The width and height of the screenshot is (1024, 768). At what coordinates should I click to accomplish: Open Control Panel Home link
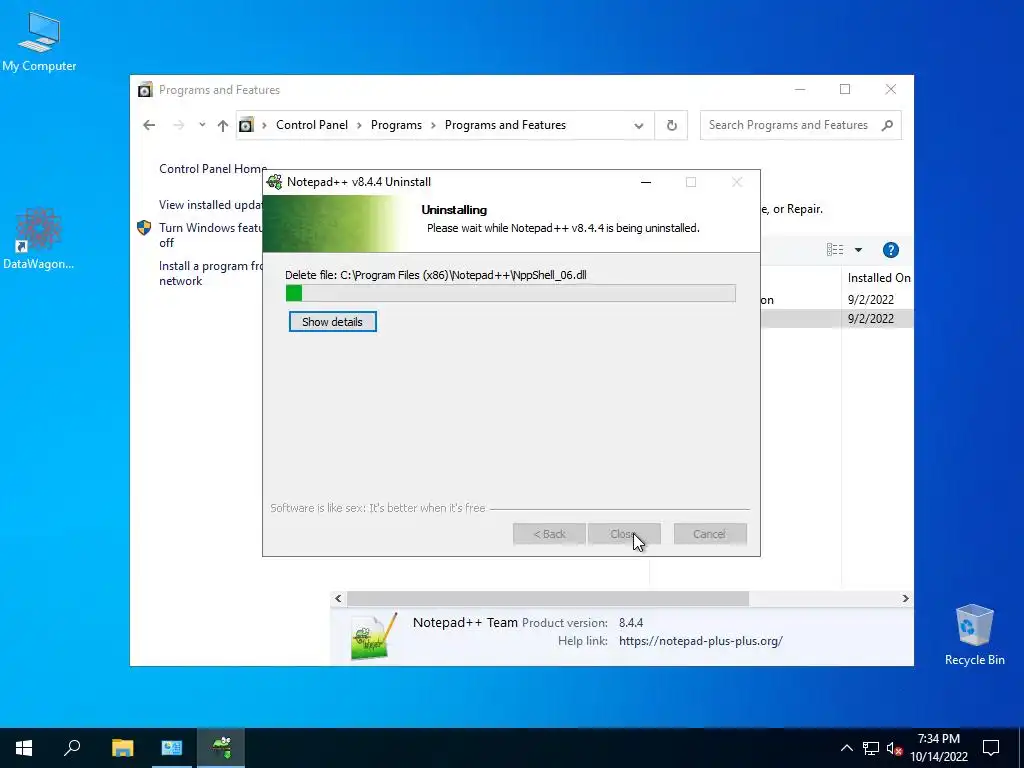click(x=212, y=169)
